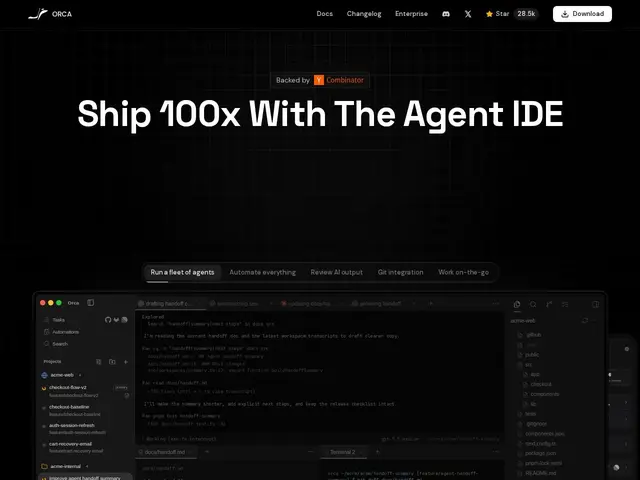Expand the public folder in file tree

pos(529,355)
